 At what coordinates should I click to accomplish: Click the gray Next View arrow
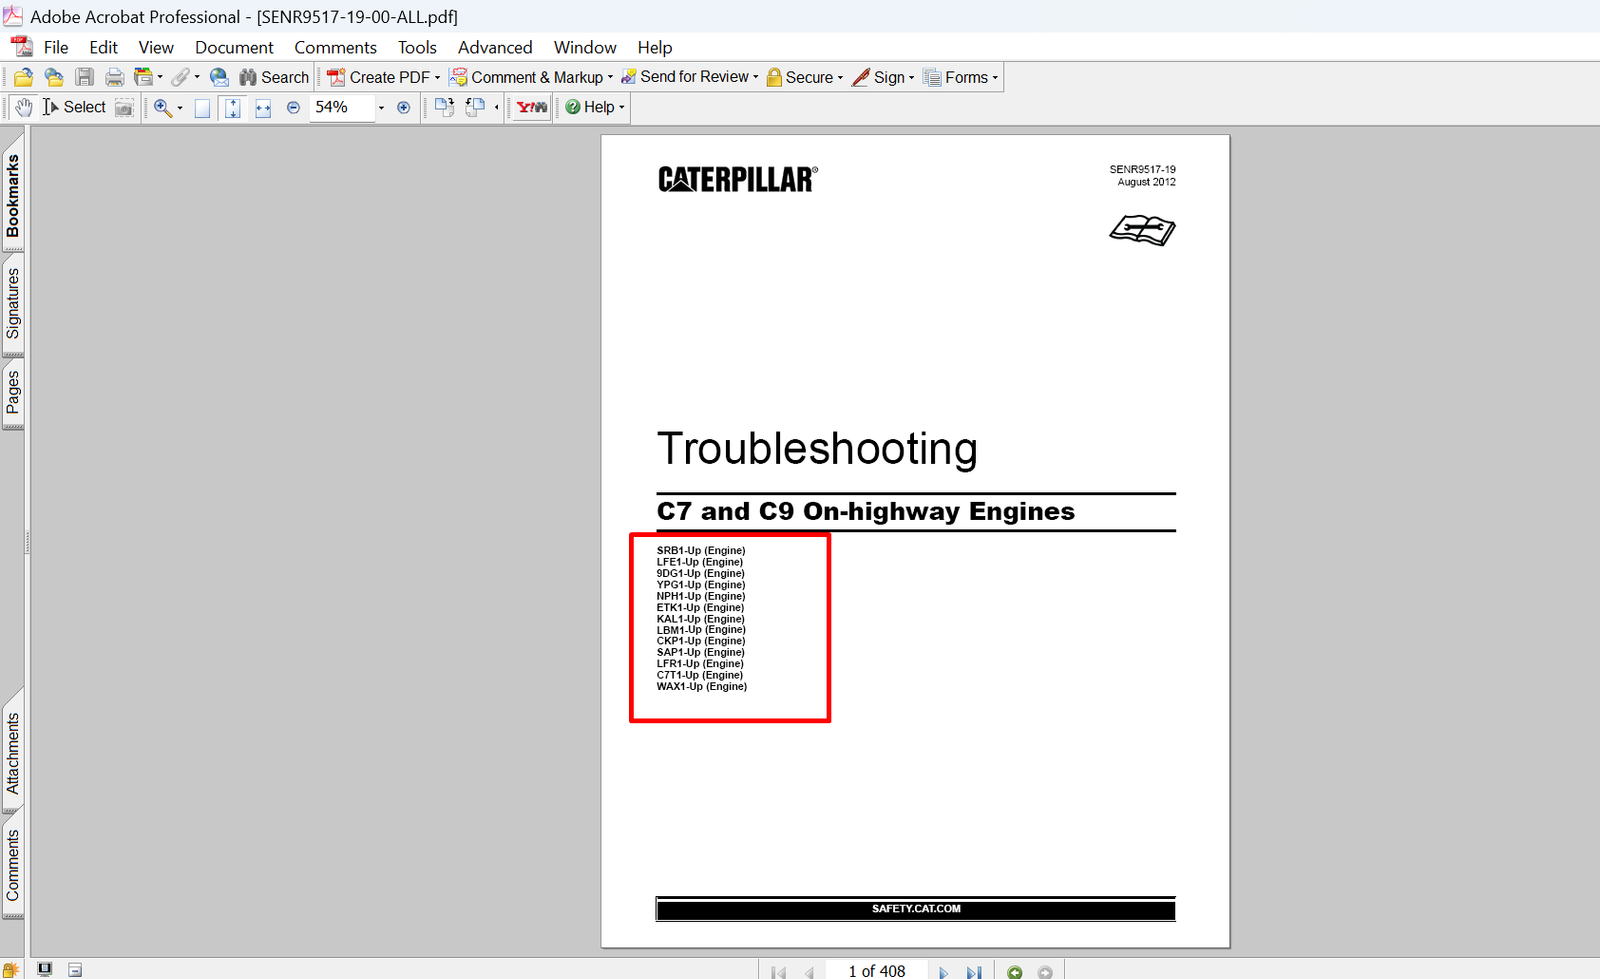click(x=1045, y=972)
